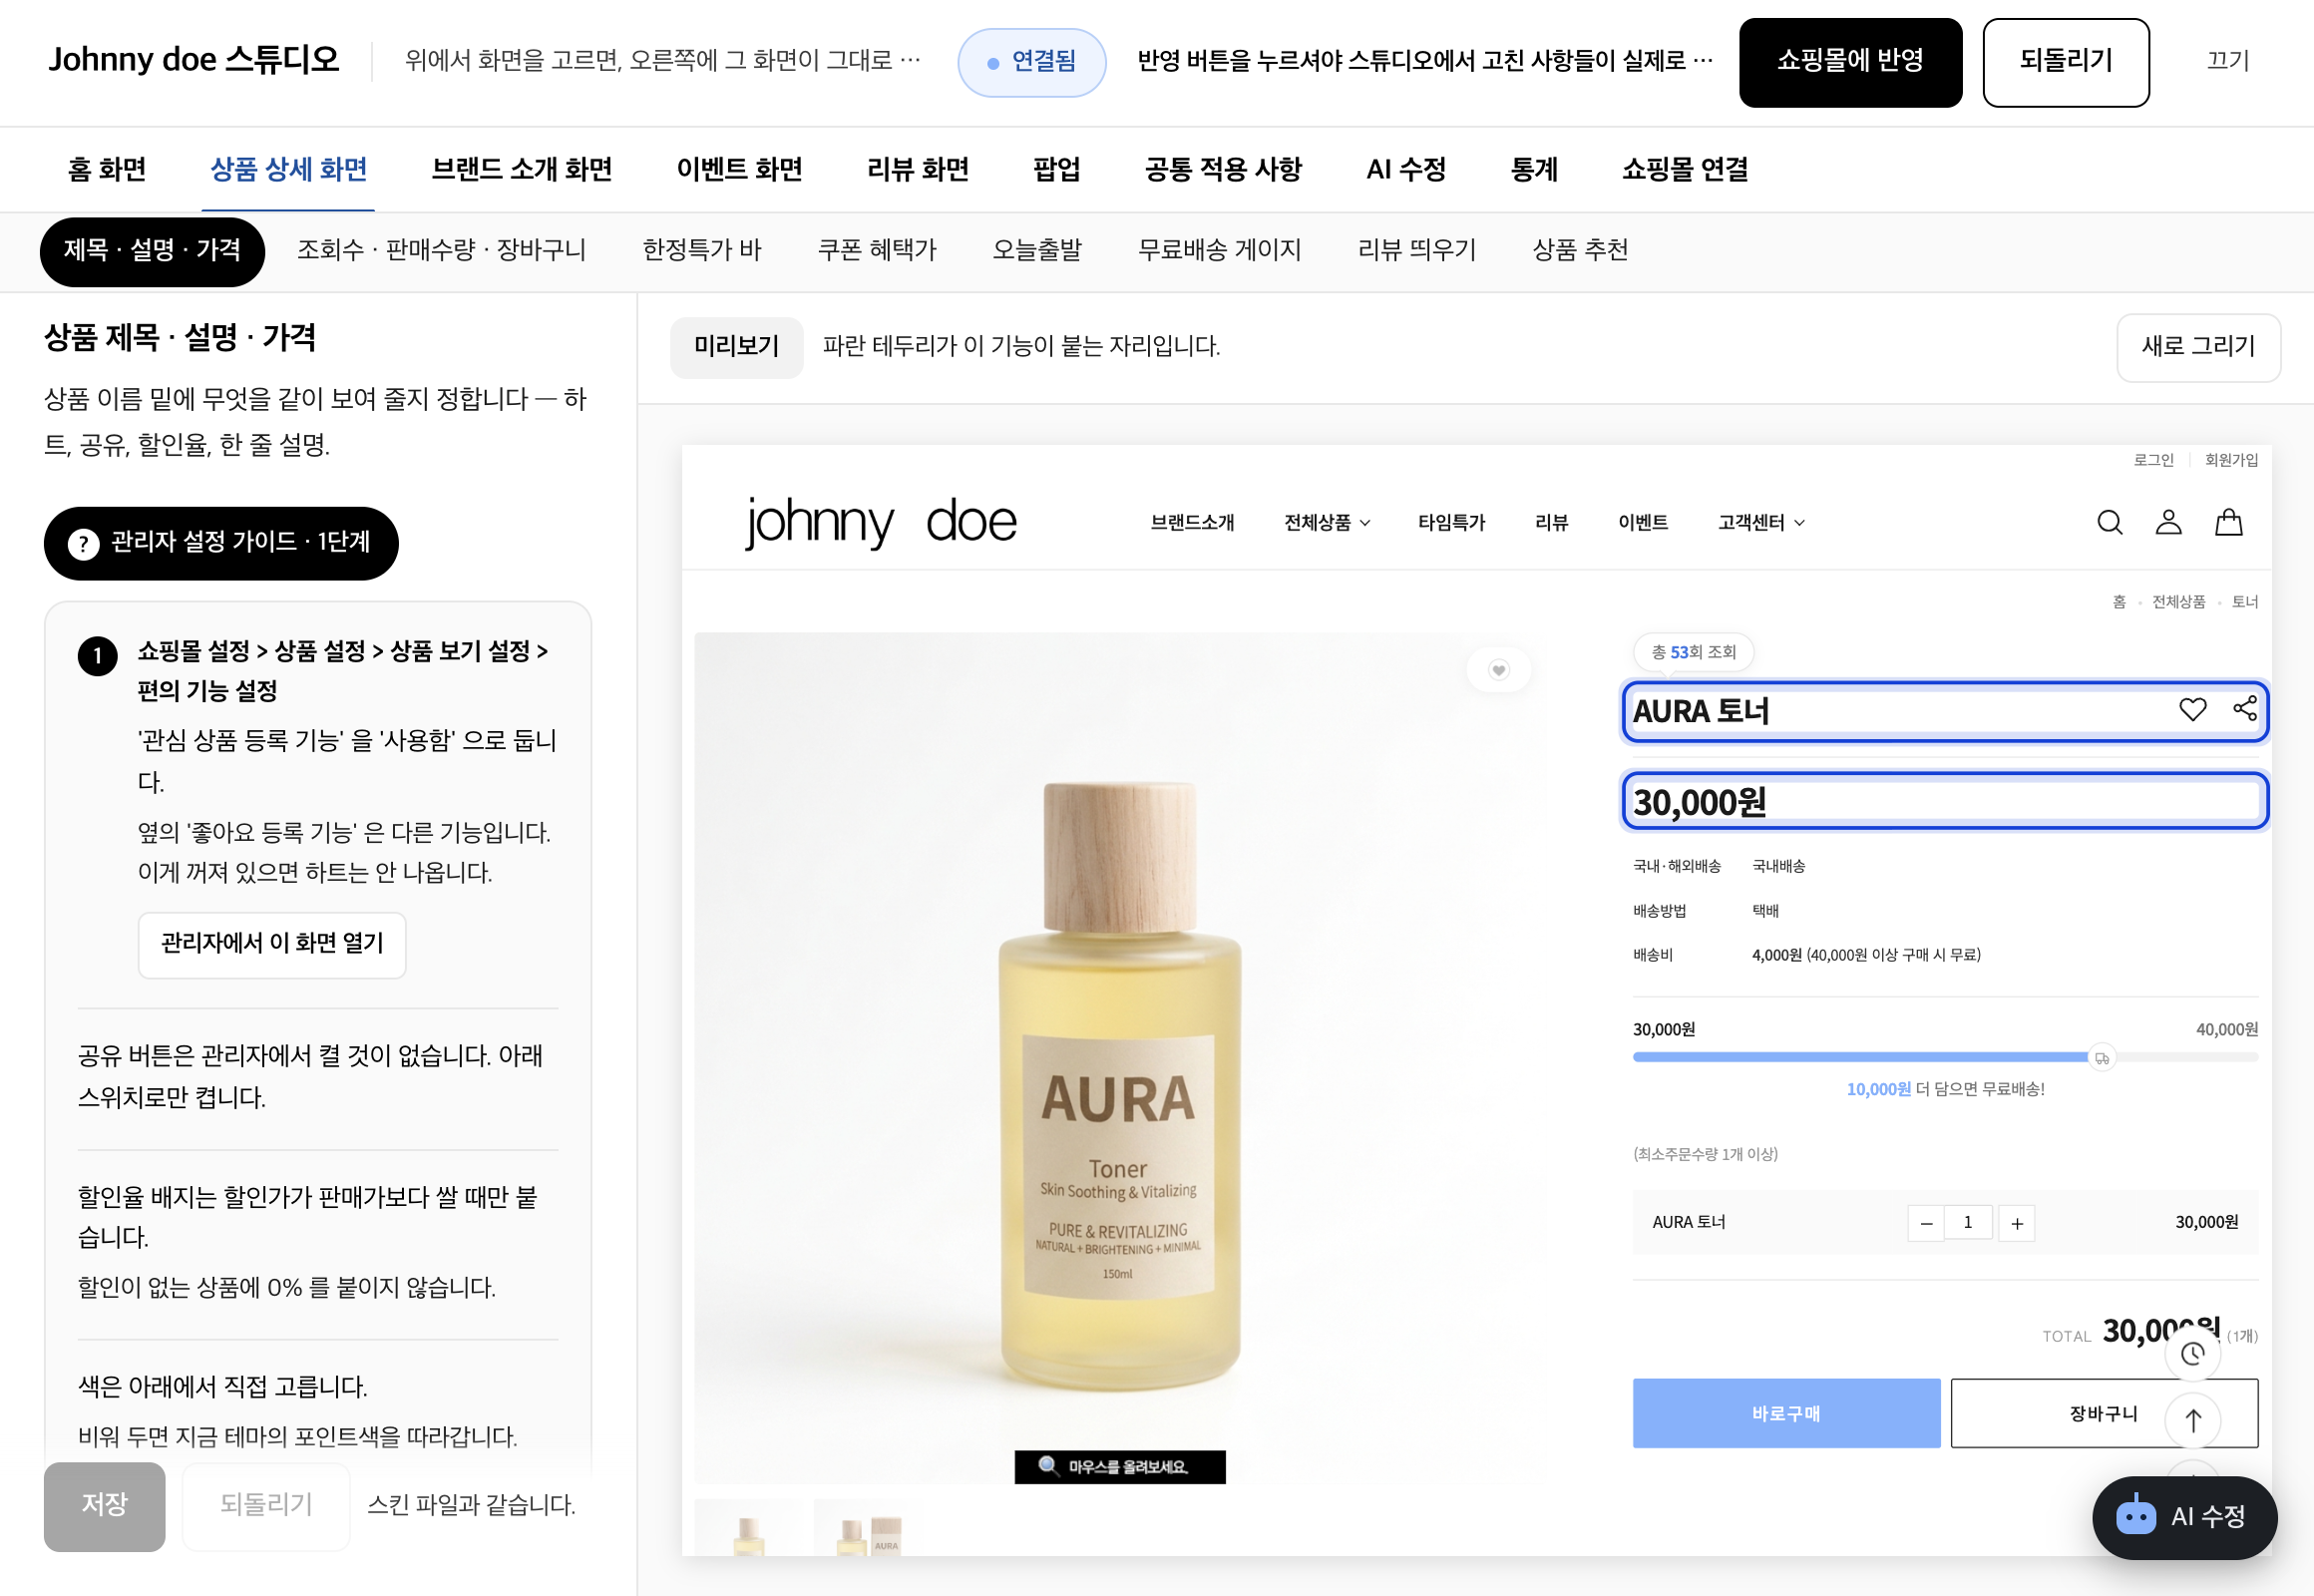Viewport: 2314px width, 1596px height.
Task: Click the 이벤트 nav link in preview
Action: click(x=1642, y=523)
